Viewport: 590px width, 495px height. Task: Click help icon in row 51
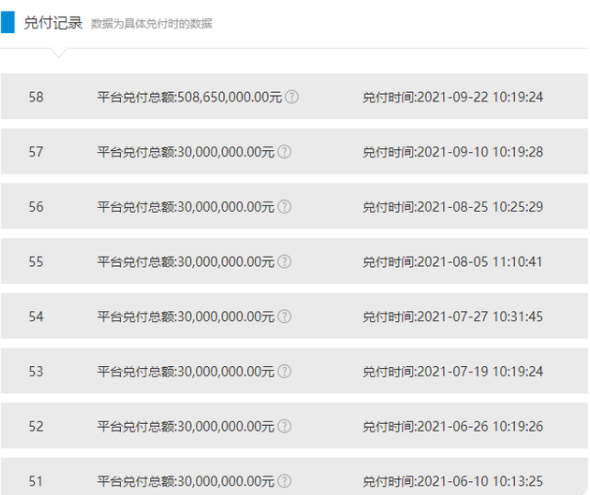pyautogui.click(x=284, y=481)
